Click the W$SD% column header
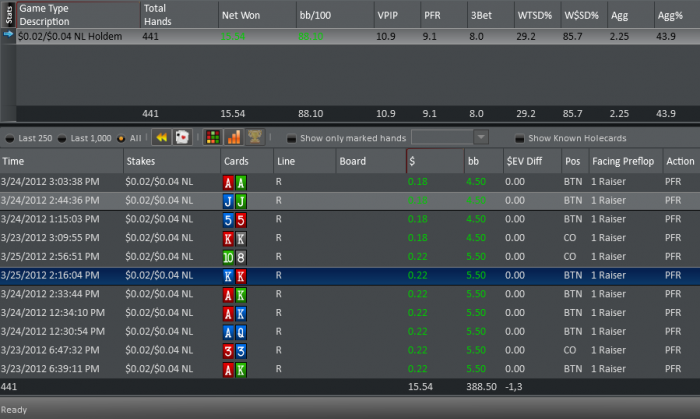The width and height of the screenshot is (700, 419). 584,15
